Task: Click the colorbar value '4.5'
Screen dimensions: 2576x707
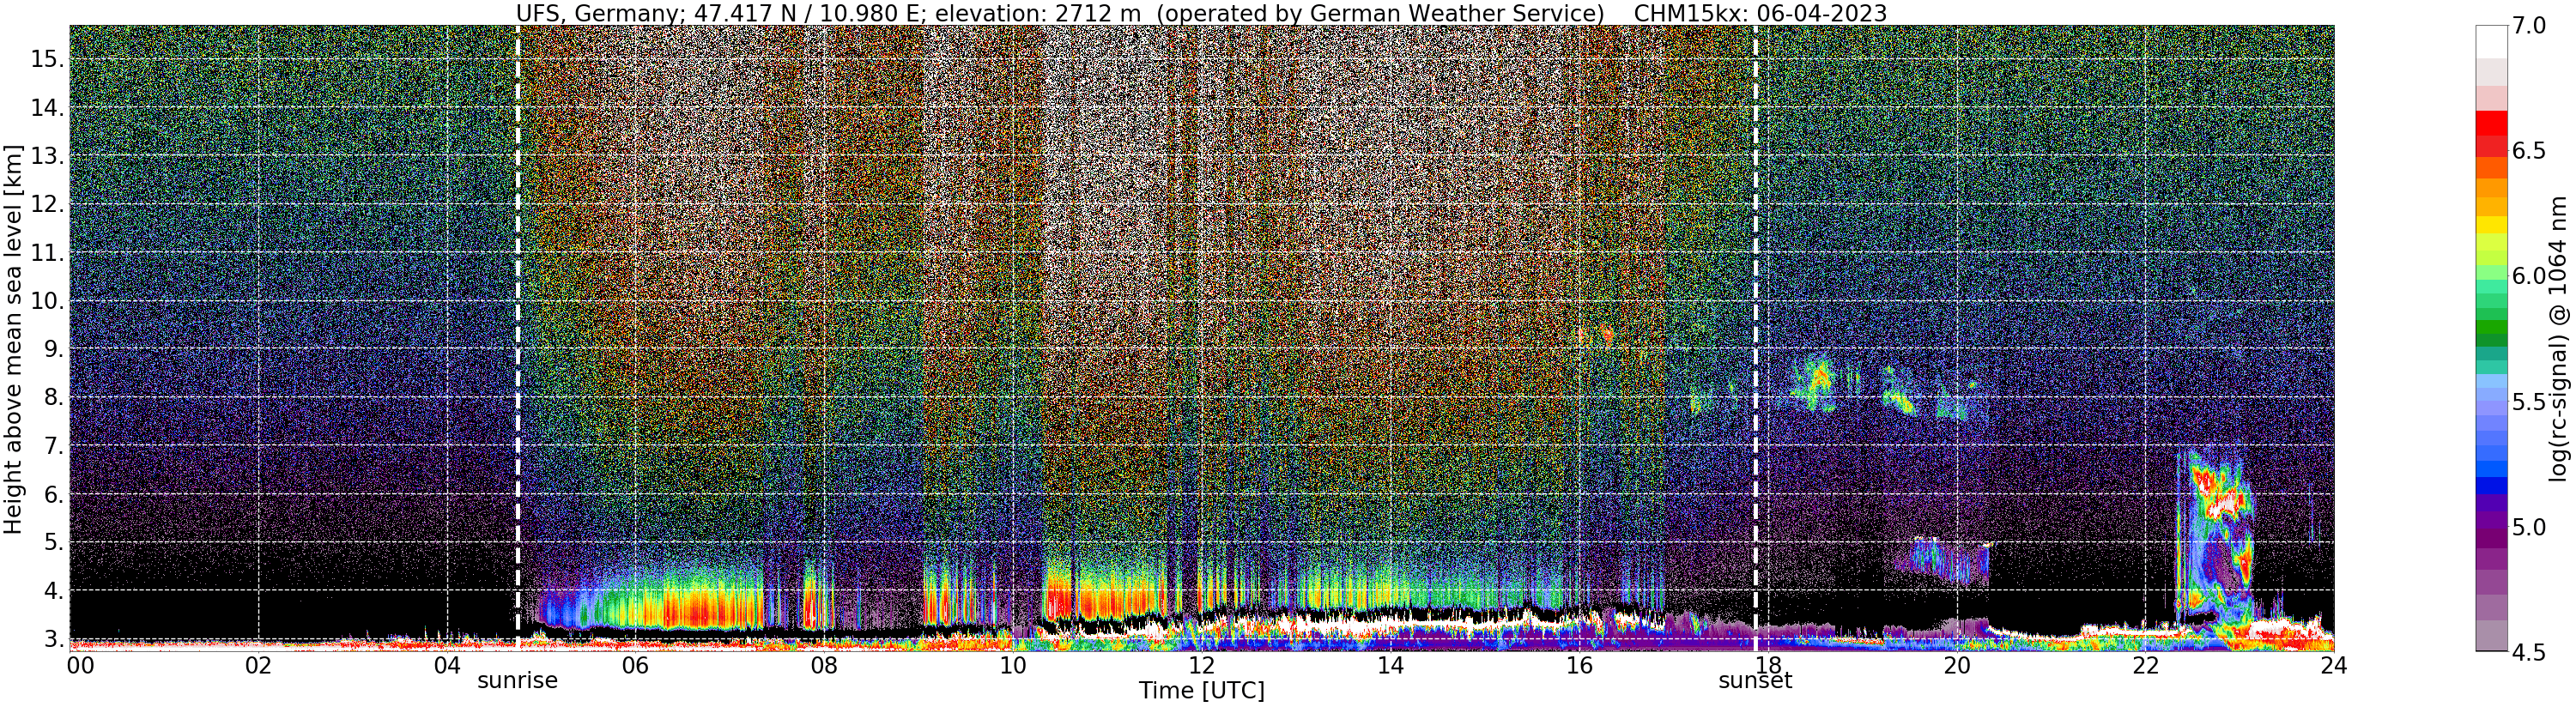Action: [2528, 652]
